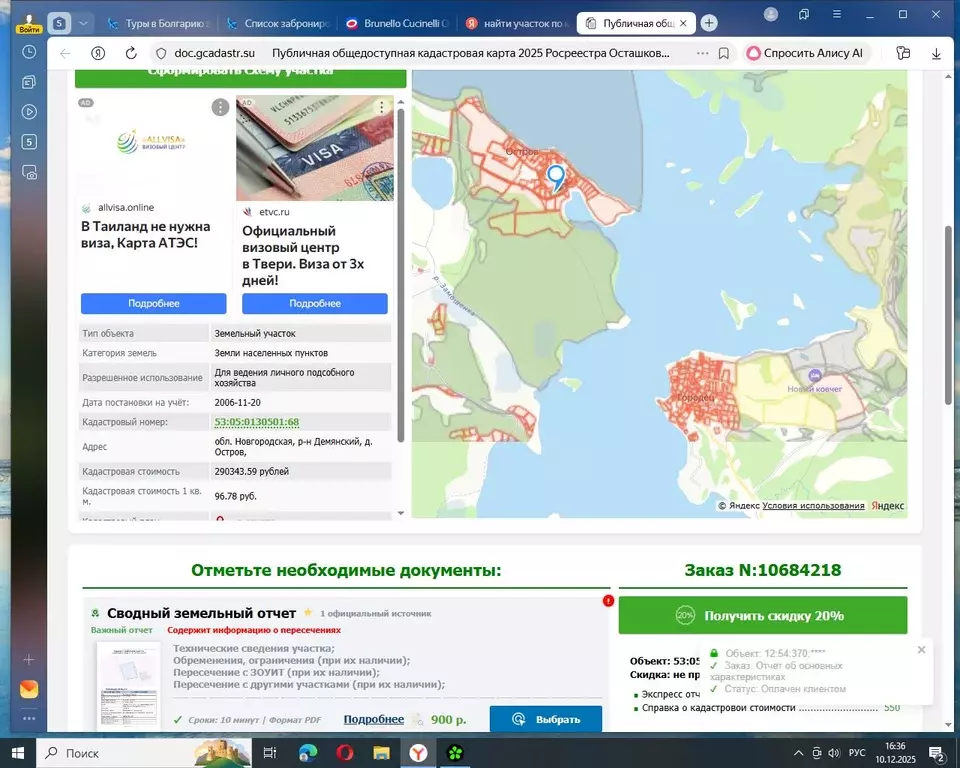Open the allvisa ad options menu
The image size is (960, 768).
point(220,107)
